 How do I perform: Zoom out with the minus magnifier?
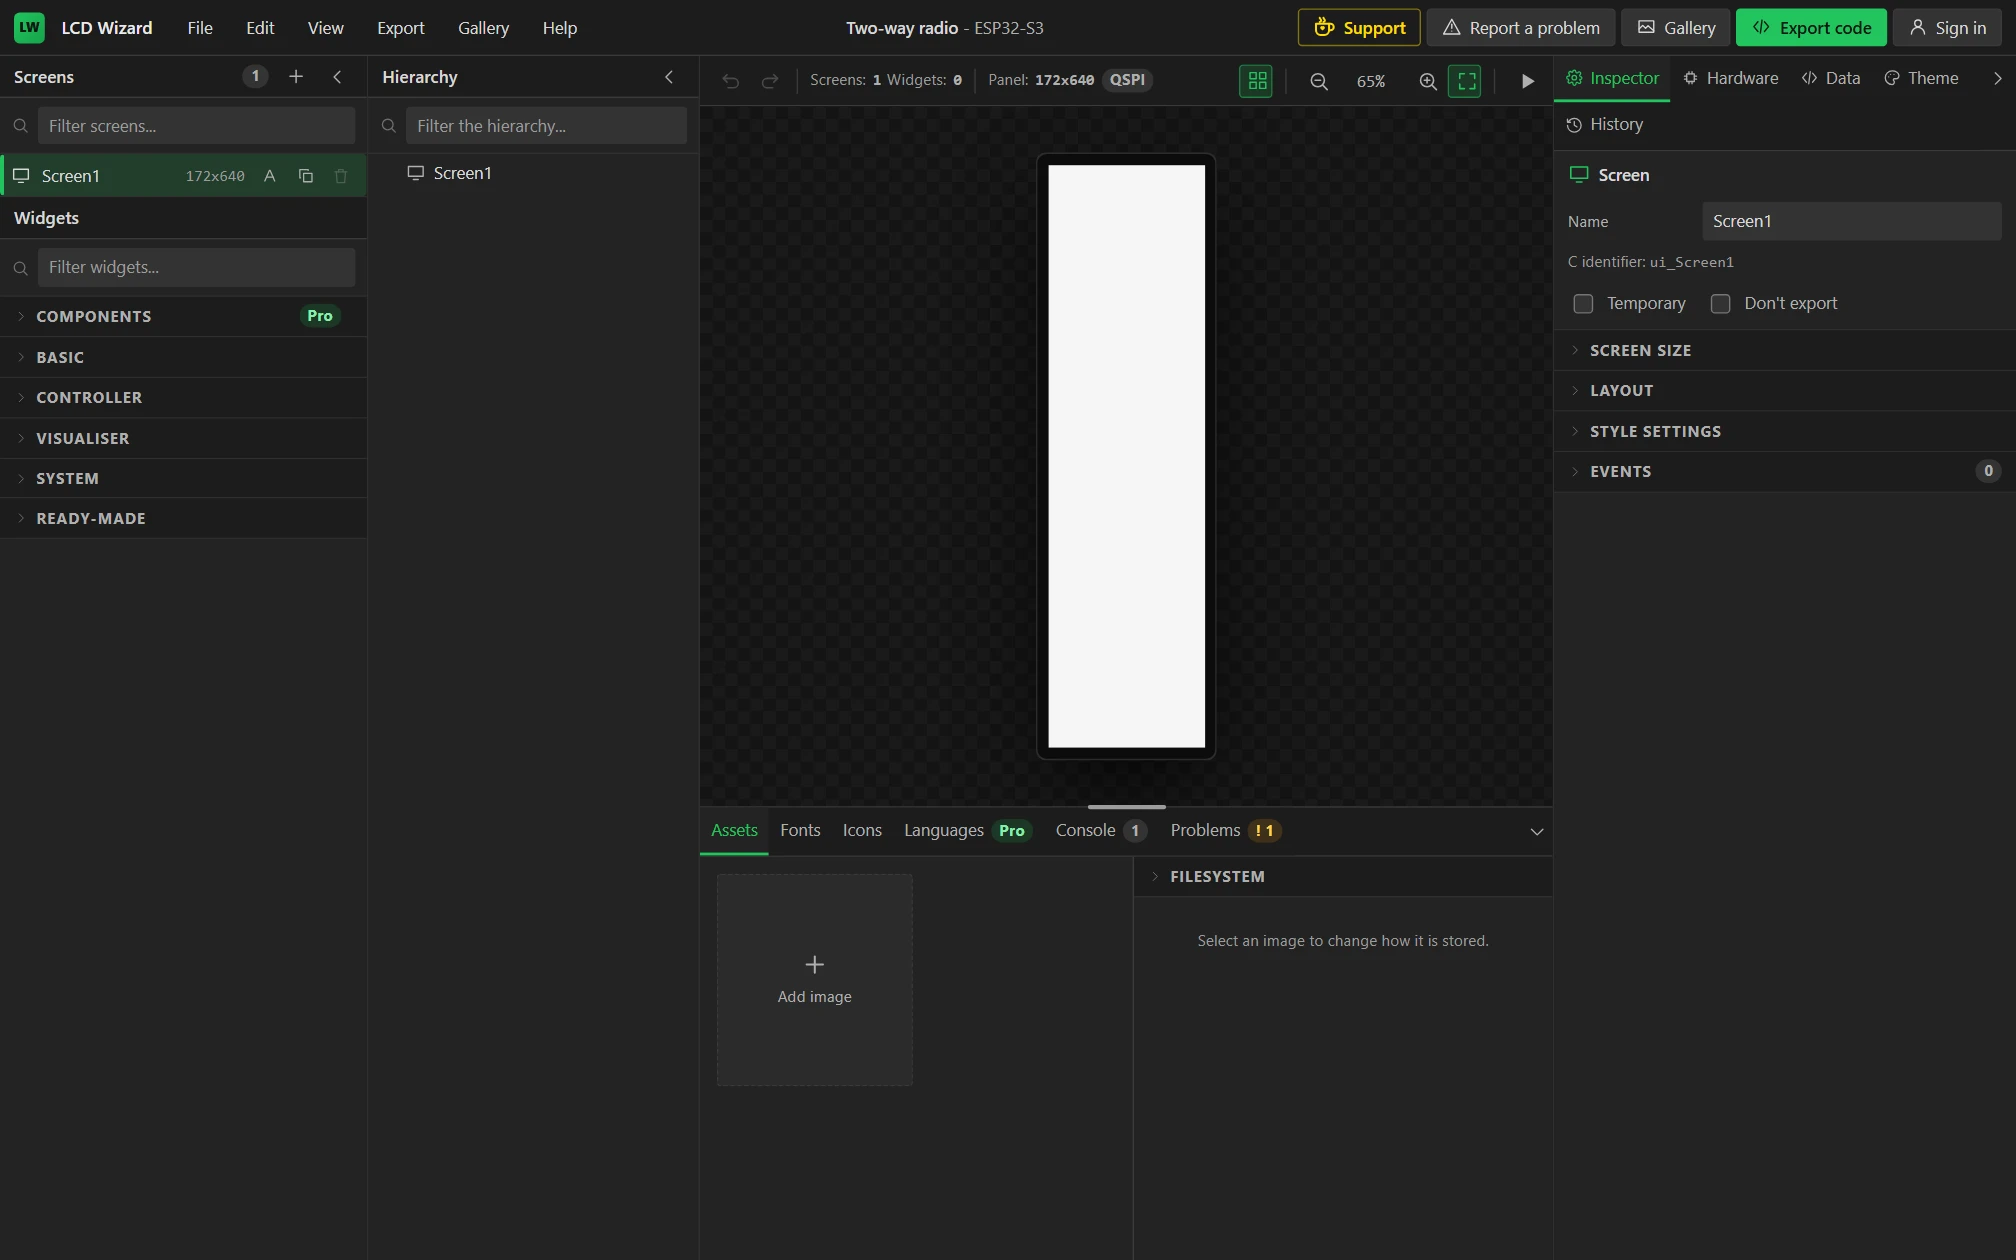(x=1319, y=81)
